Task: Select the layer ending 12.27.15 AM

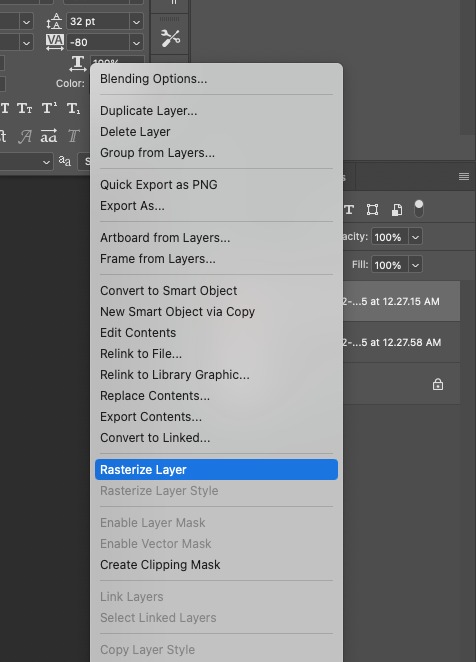Action: click(x=401, y=301)
